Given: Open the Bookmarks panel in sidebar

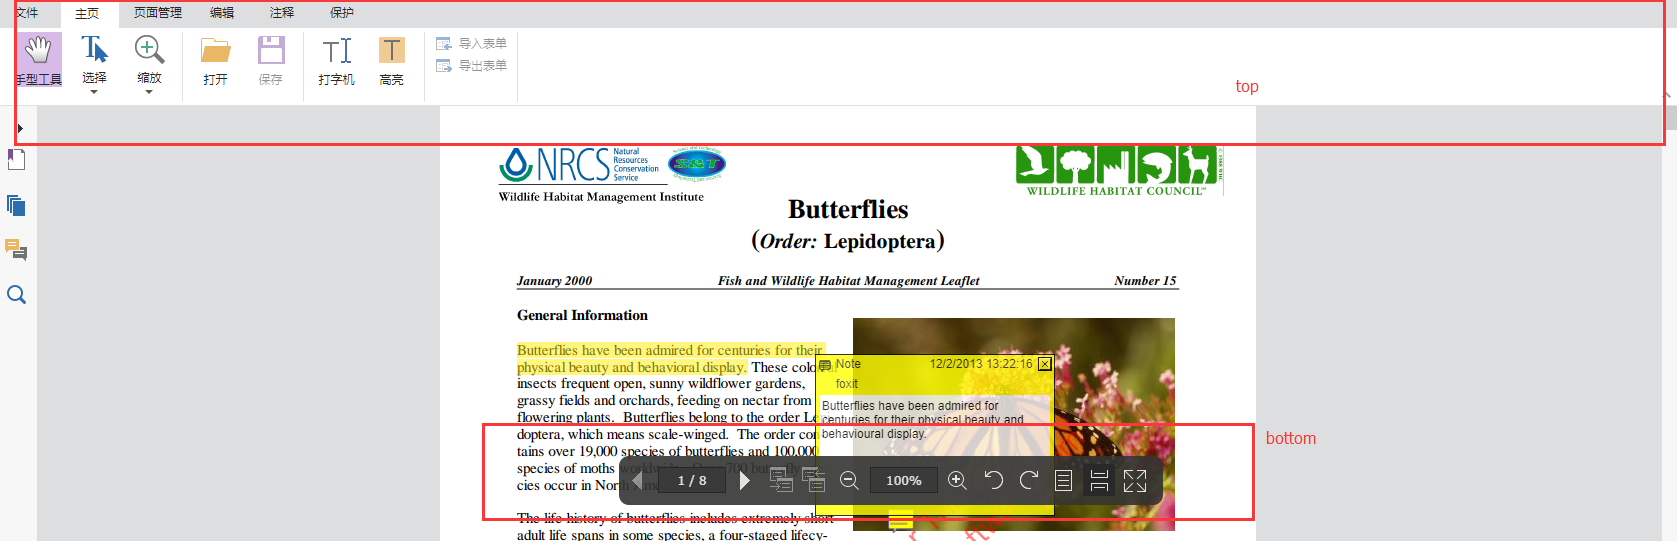Looking at the screenshot, I should pos(16,160).
